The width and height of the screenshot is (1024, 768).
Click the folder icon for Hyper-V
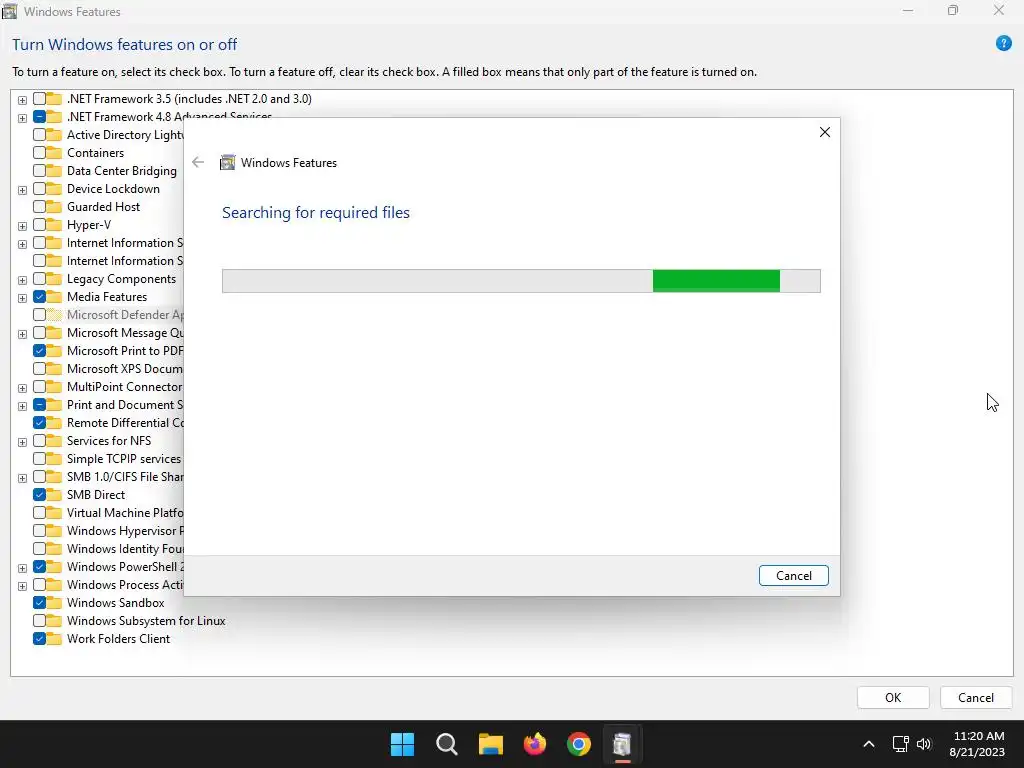tap(54, 225)
